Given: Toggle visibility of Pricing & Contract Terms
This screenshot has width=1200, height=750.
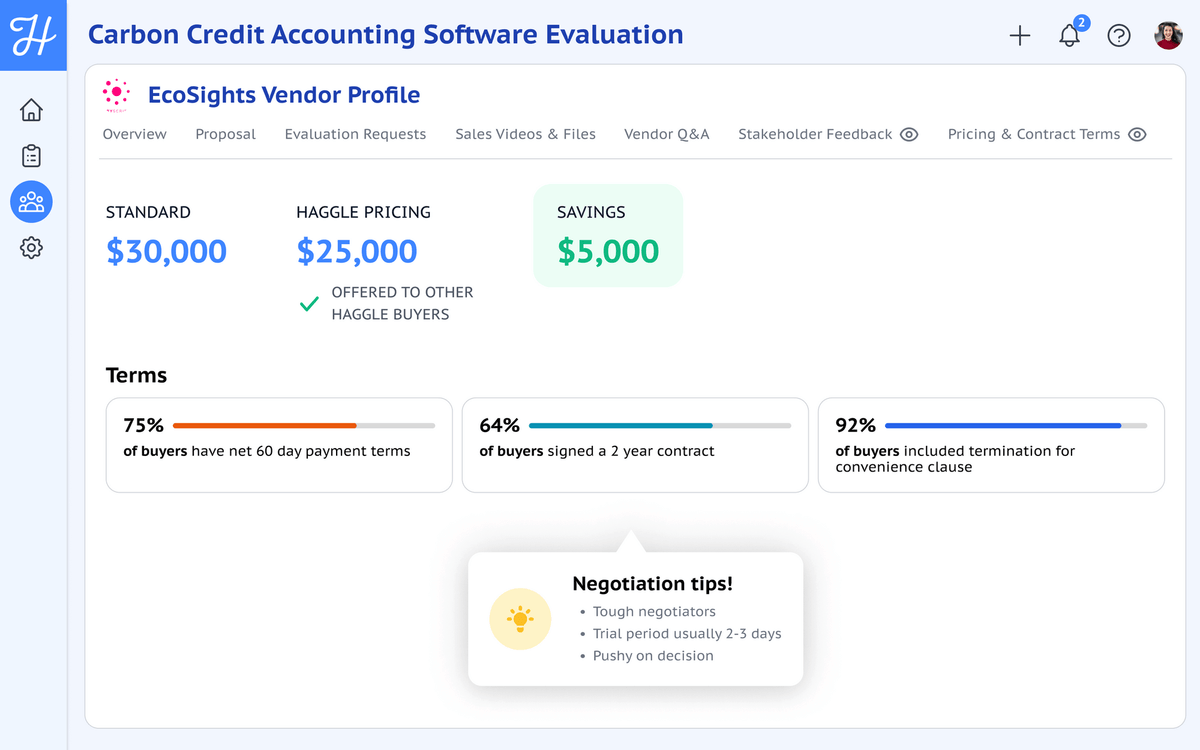Looking at the screenshot, I should 1138,134.
